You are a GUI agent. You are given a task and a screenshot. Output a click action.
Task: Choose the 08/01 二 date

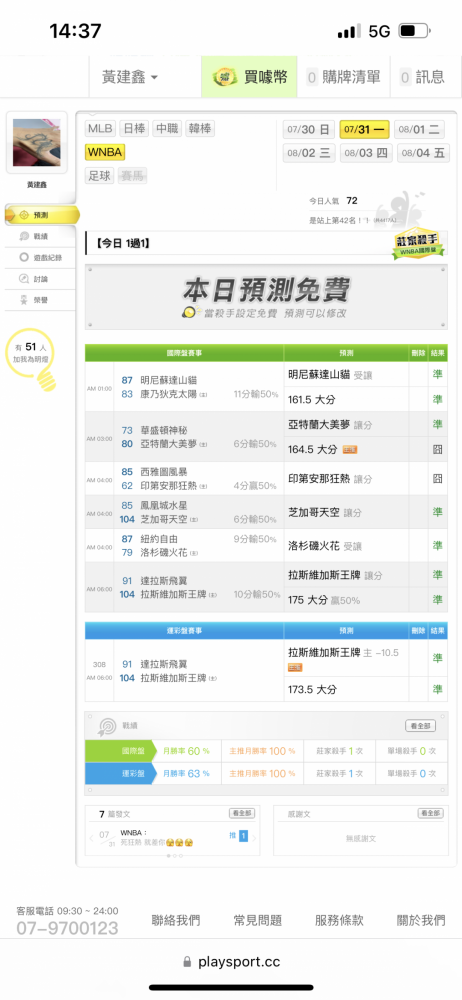419,129
